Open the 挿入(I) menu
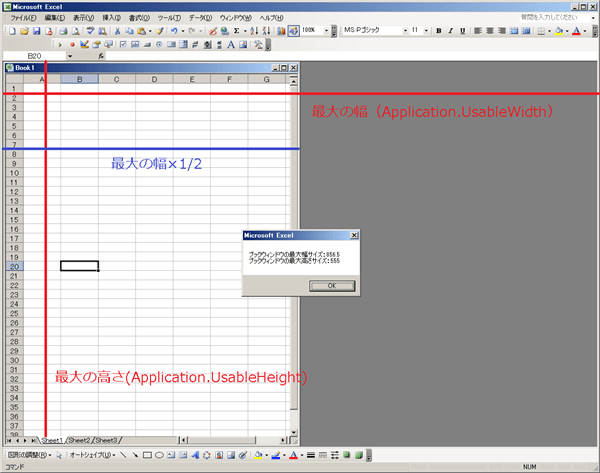 (x=111, y=18)
